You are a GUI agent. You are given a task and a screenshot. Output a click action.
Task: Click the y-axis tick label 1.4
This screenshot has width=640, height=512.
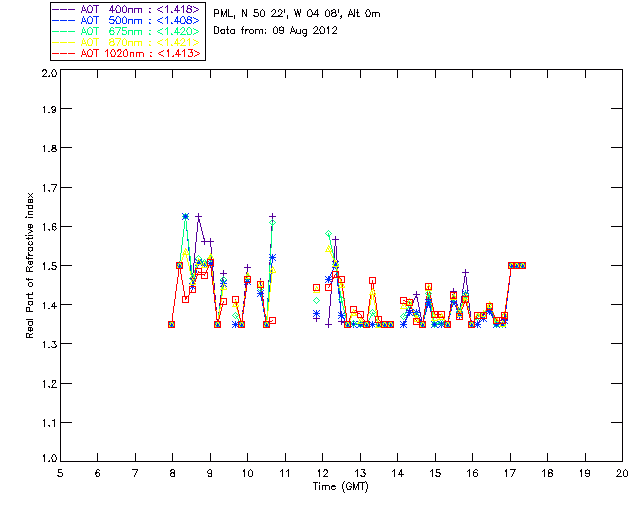[x=49, y=305]
